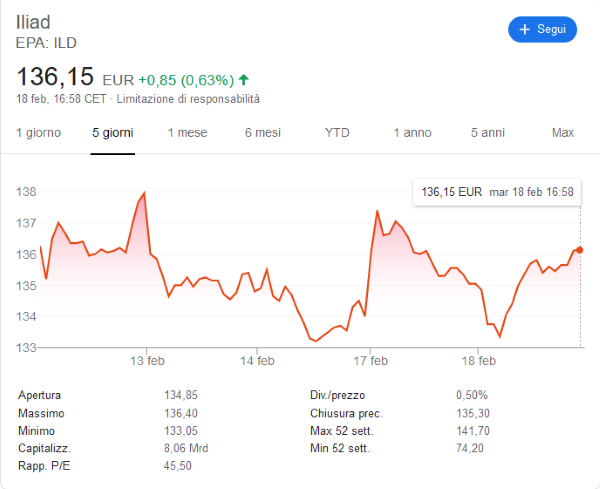Viewport: 600px width, 489px height.
Task: Select the 5 anni tab
Action: tap(488, 132)
